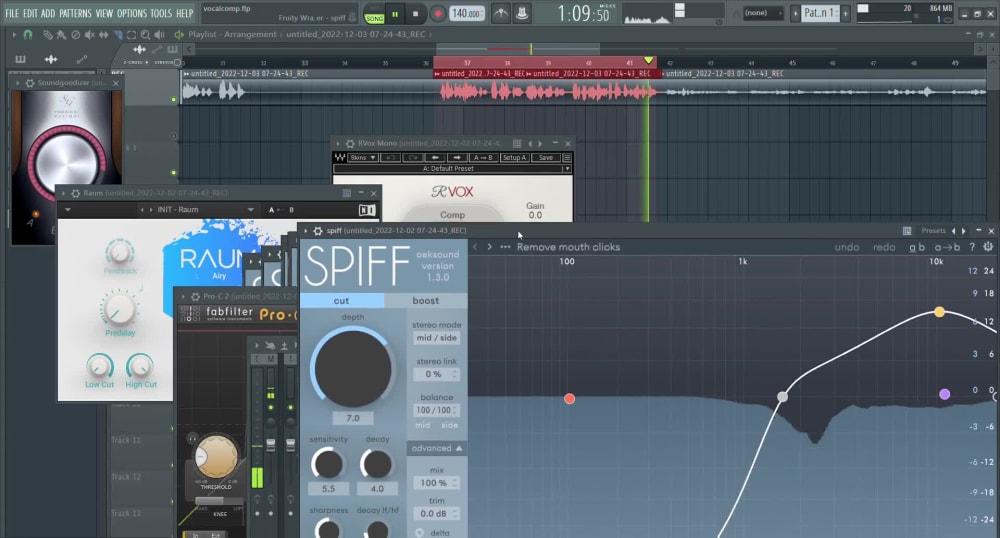Select the playlist paint brush tool
The image size is (1000, 538).
[61, 35]
